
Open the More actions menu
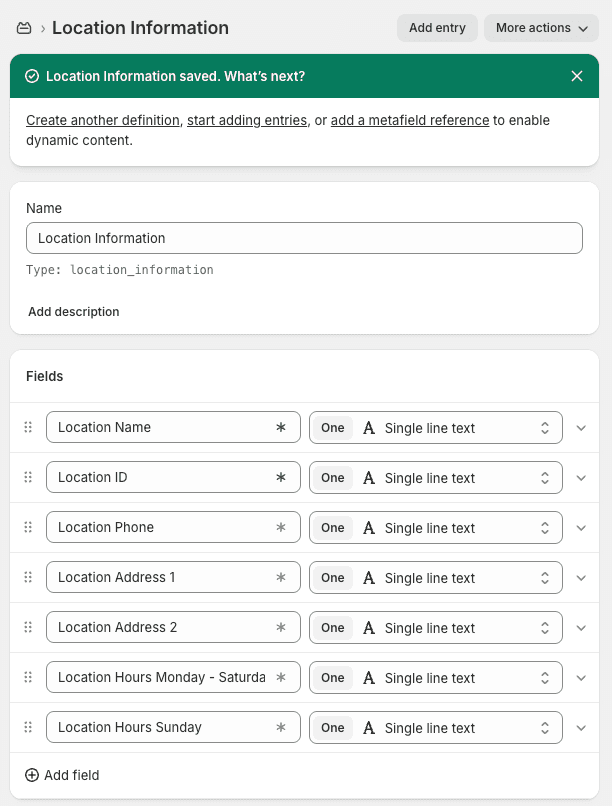pyautogui.click(x=541, y=28)
